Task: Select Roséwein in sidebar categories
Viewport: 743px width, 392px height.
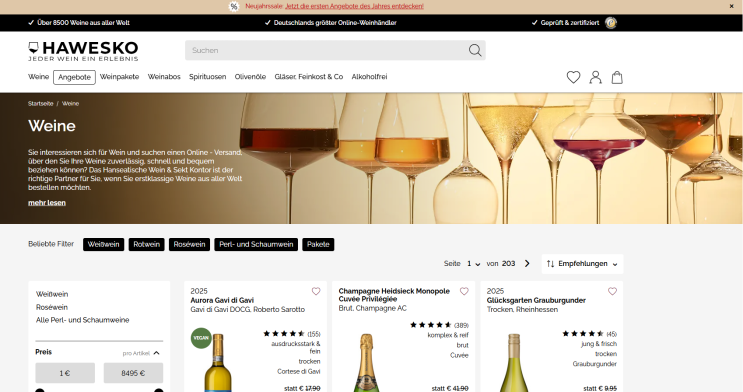Action: point(52,307)
